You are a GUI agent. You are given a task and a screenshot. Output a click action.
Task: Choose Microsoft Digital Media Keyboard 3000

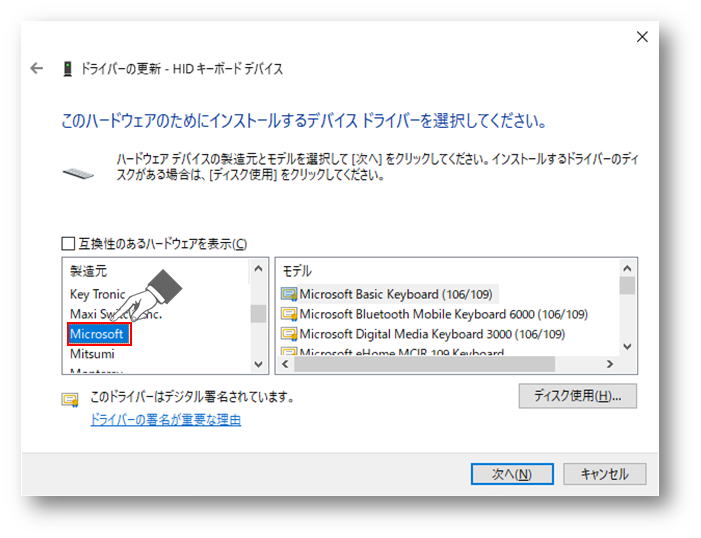[432, 334]
